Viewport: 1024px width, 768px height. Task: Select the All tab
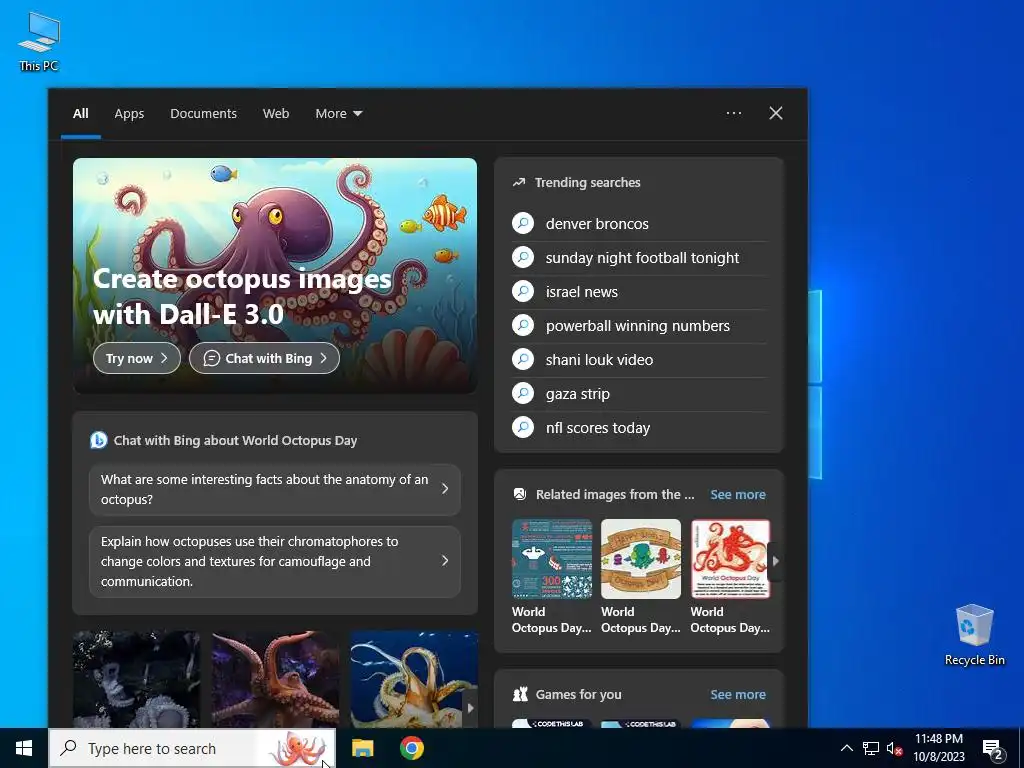pyautogui.click(x=80, y=114)
